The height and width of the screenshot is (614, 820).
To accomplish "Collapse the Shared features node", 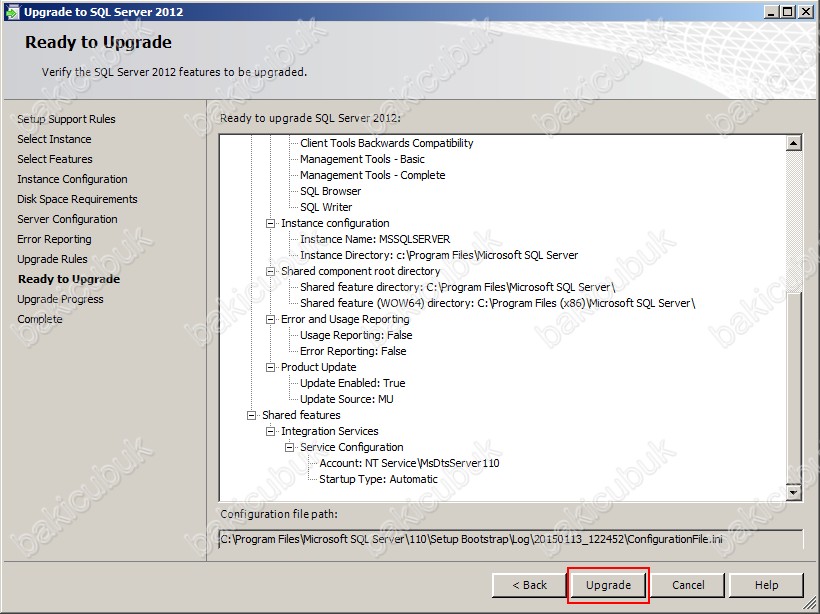I will click(x=252, y=415).
